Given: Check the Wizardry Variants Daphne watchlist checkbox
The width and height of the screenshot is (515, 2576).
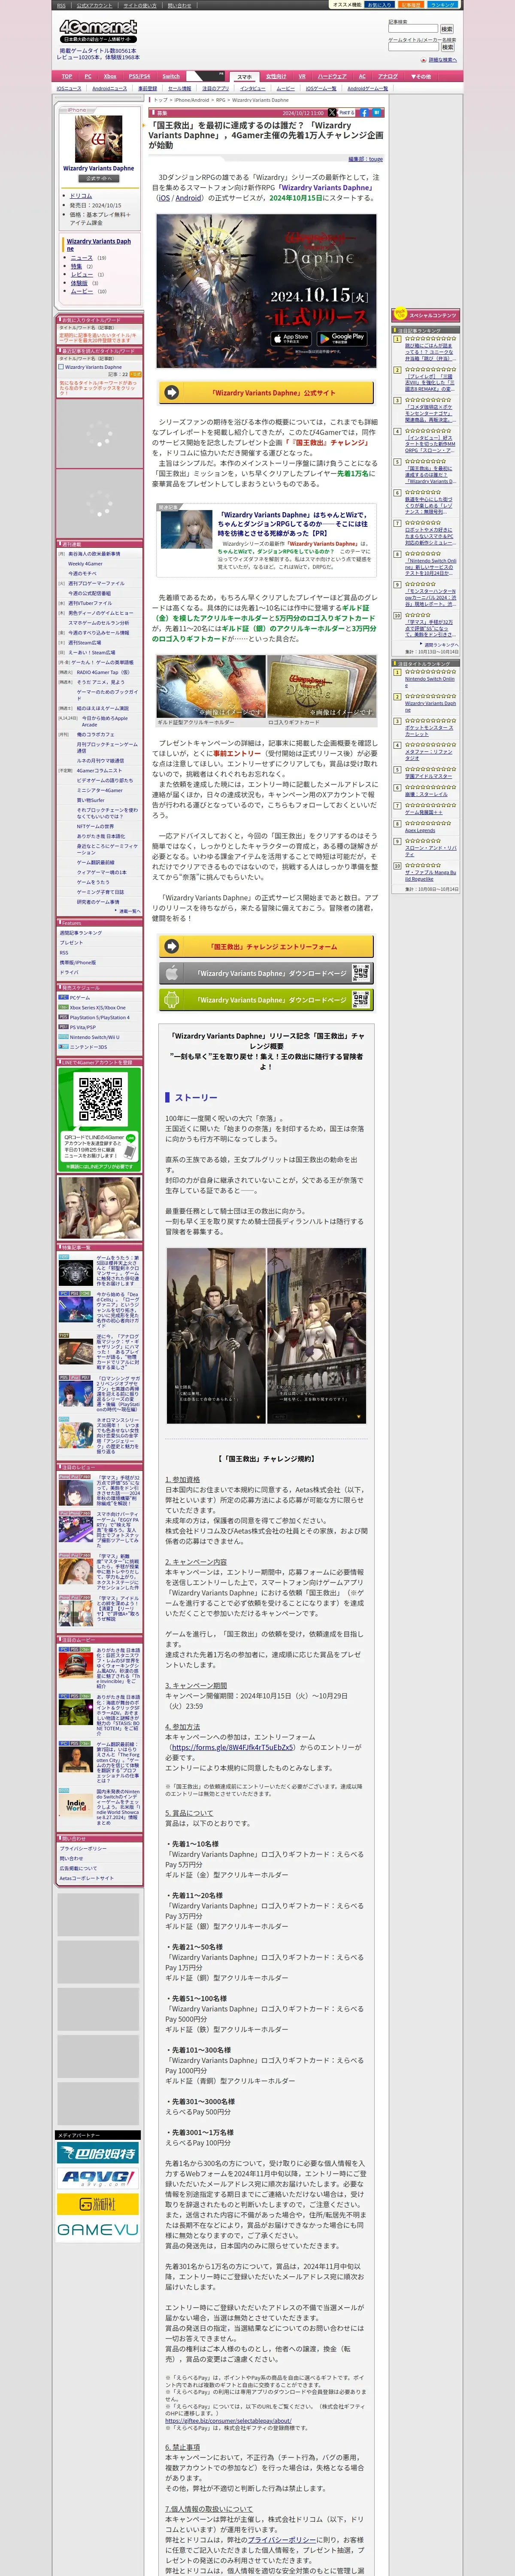Looking at the screenshot, I should 61,367.
